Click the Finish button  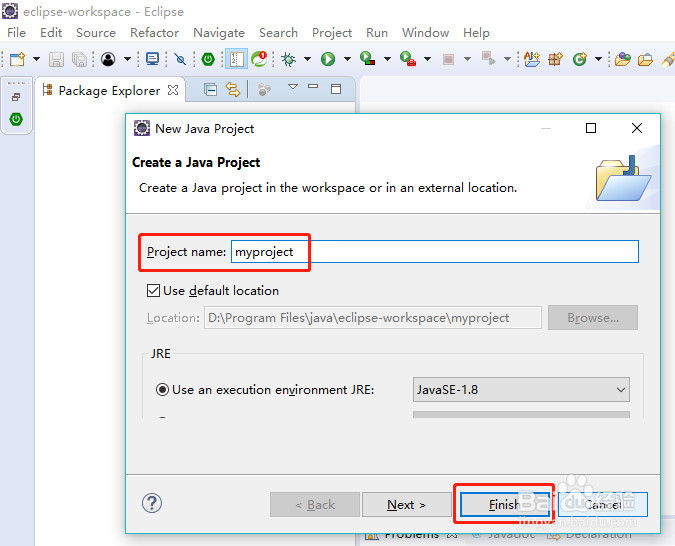(x=505, y=505)
